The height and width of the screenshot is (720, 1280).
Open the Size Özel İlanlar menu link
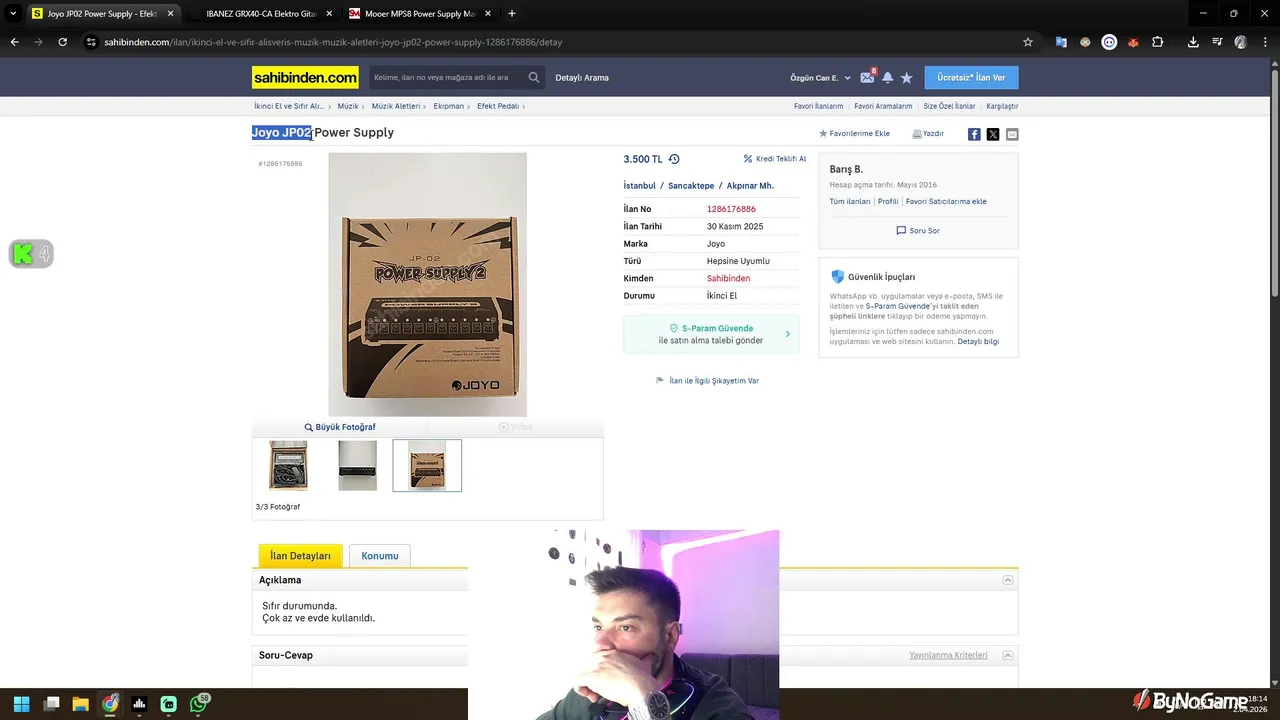click(949, 106)
